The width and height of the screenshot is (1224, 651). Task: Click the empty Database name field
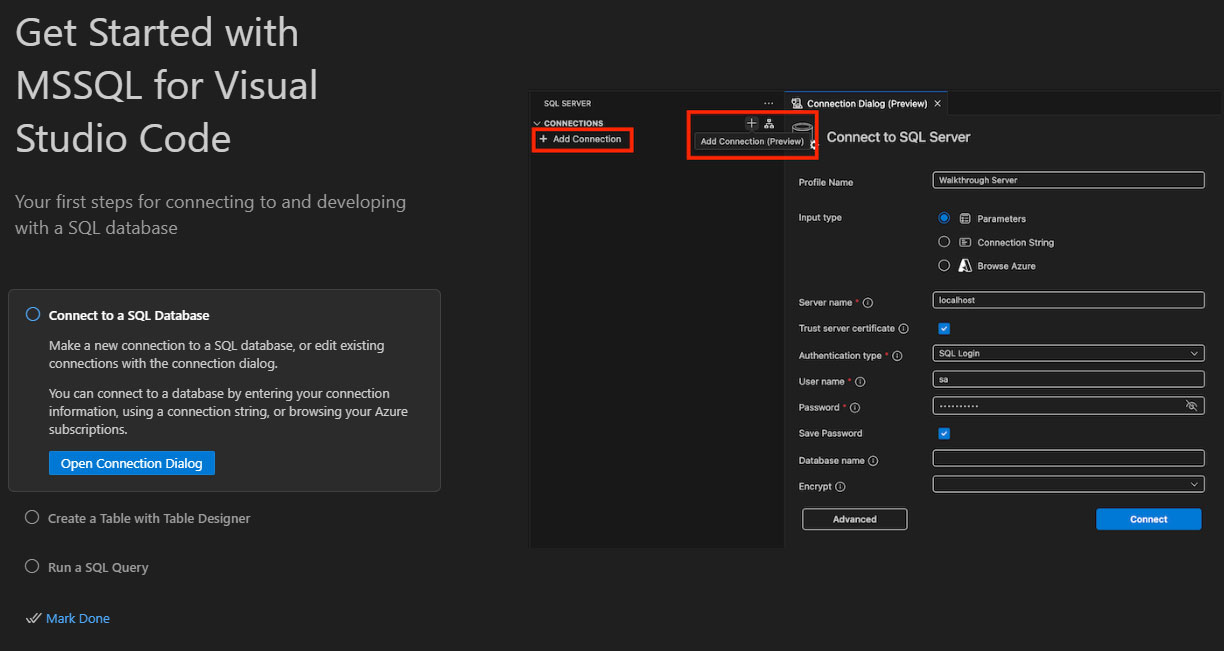click(1068, 458)
